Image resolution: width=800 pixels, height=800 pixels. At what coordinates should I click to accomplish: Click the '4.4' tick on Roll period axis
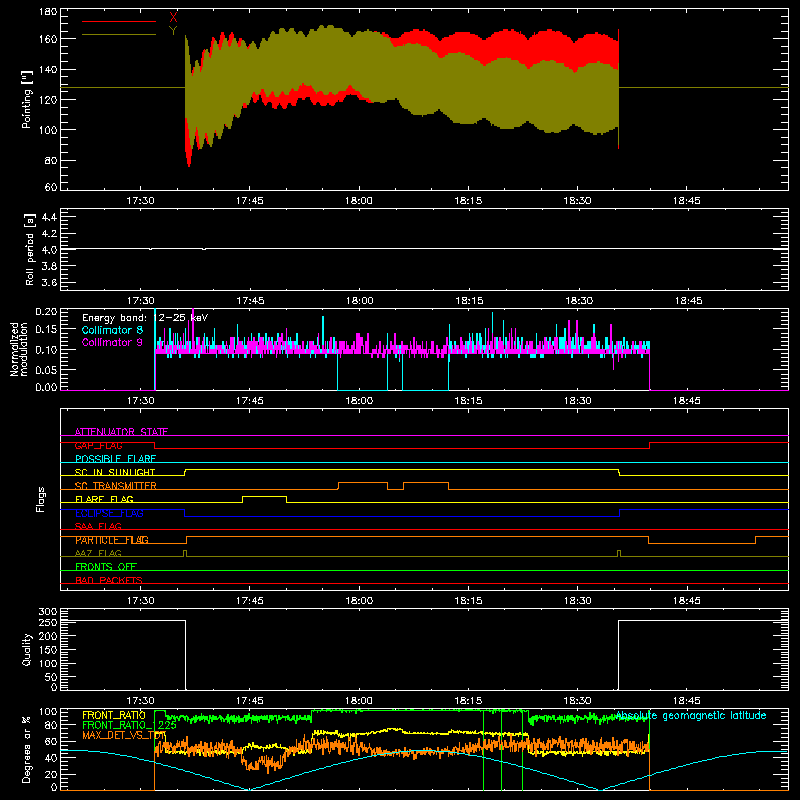pyautogui.click(x=49, y=217)
